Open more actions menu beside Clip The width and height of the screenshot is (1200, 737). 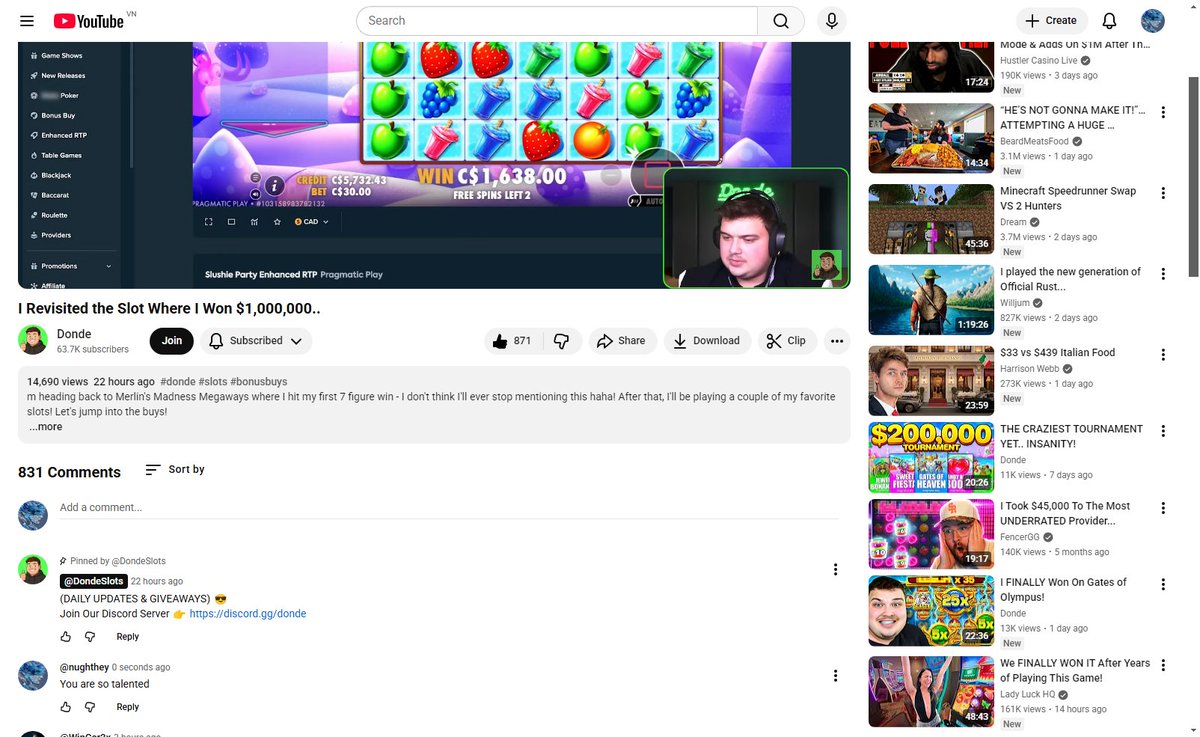tap(838, 341)
